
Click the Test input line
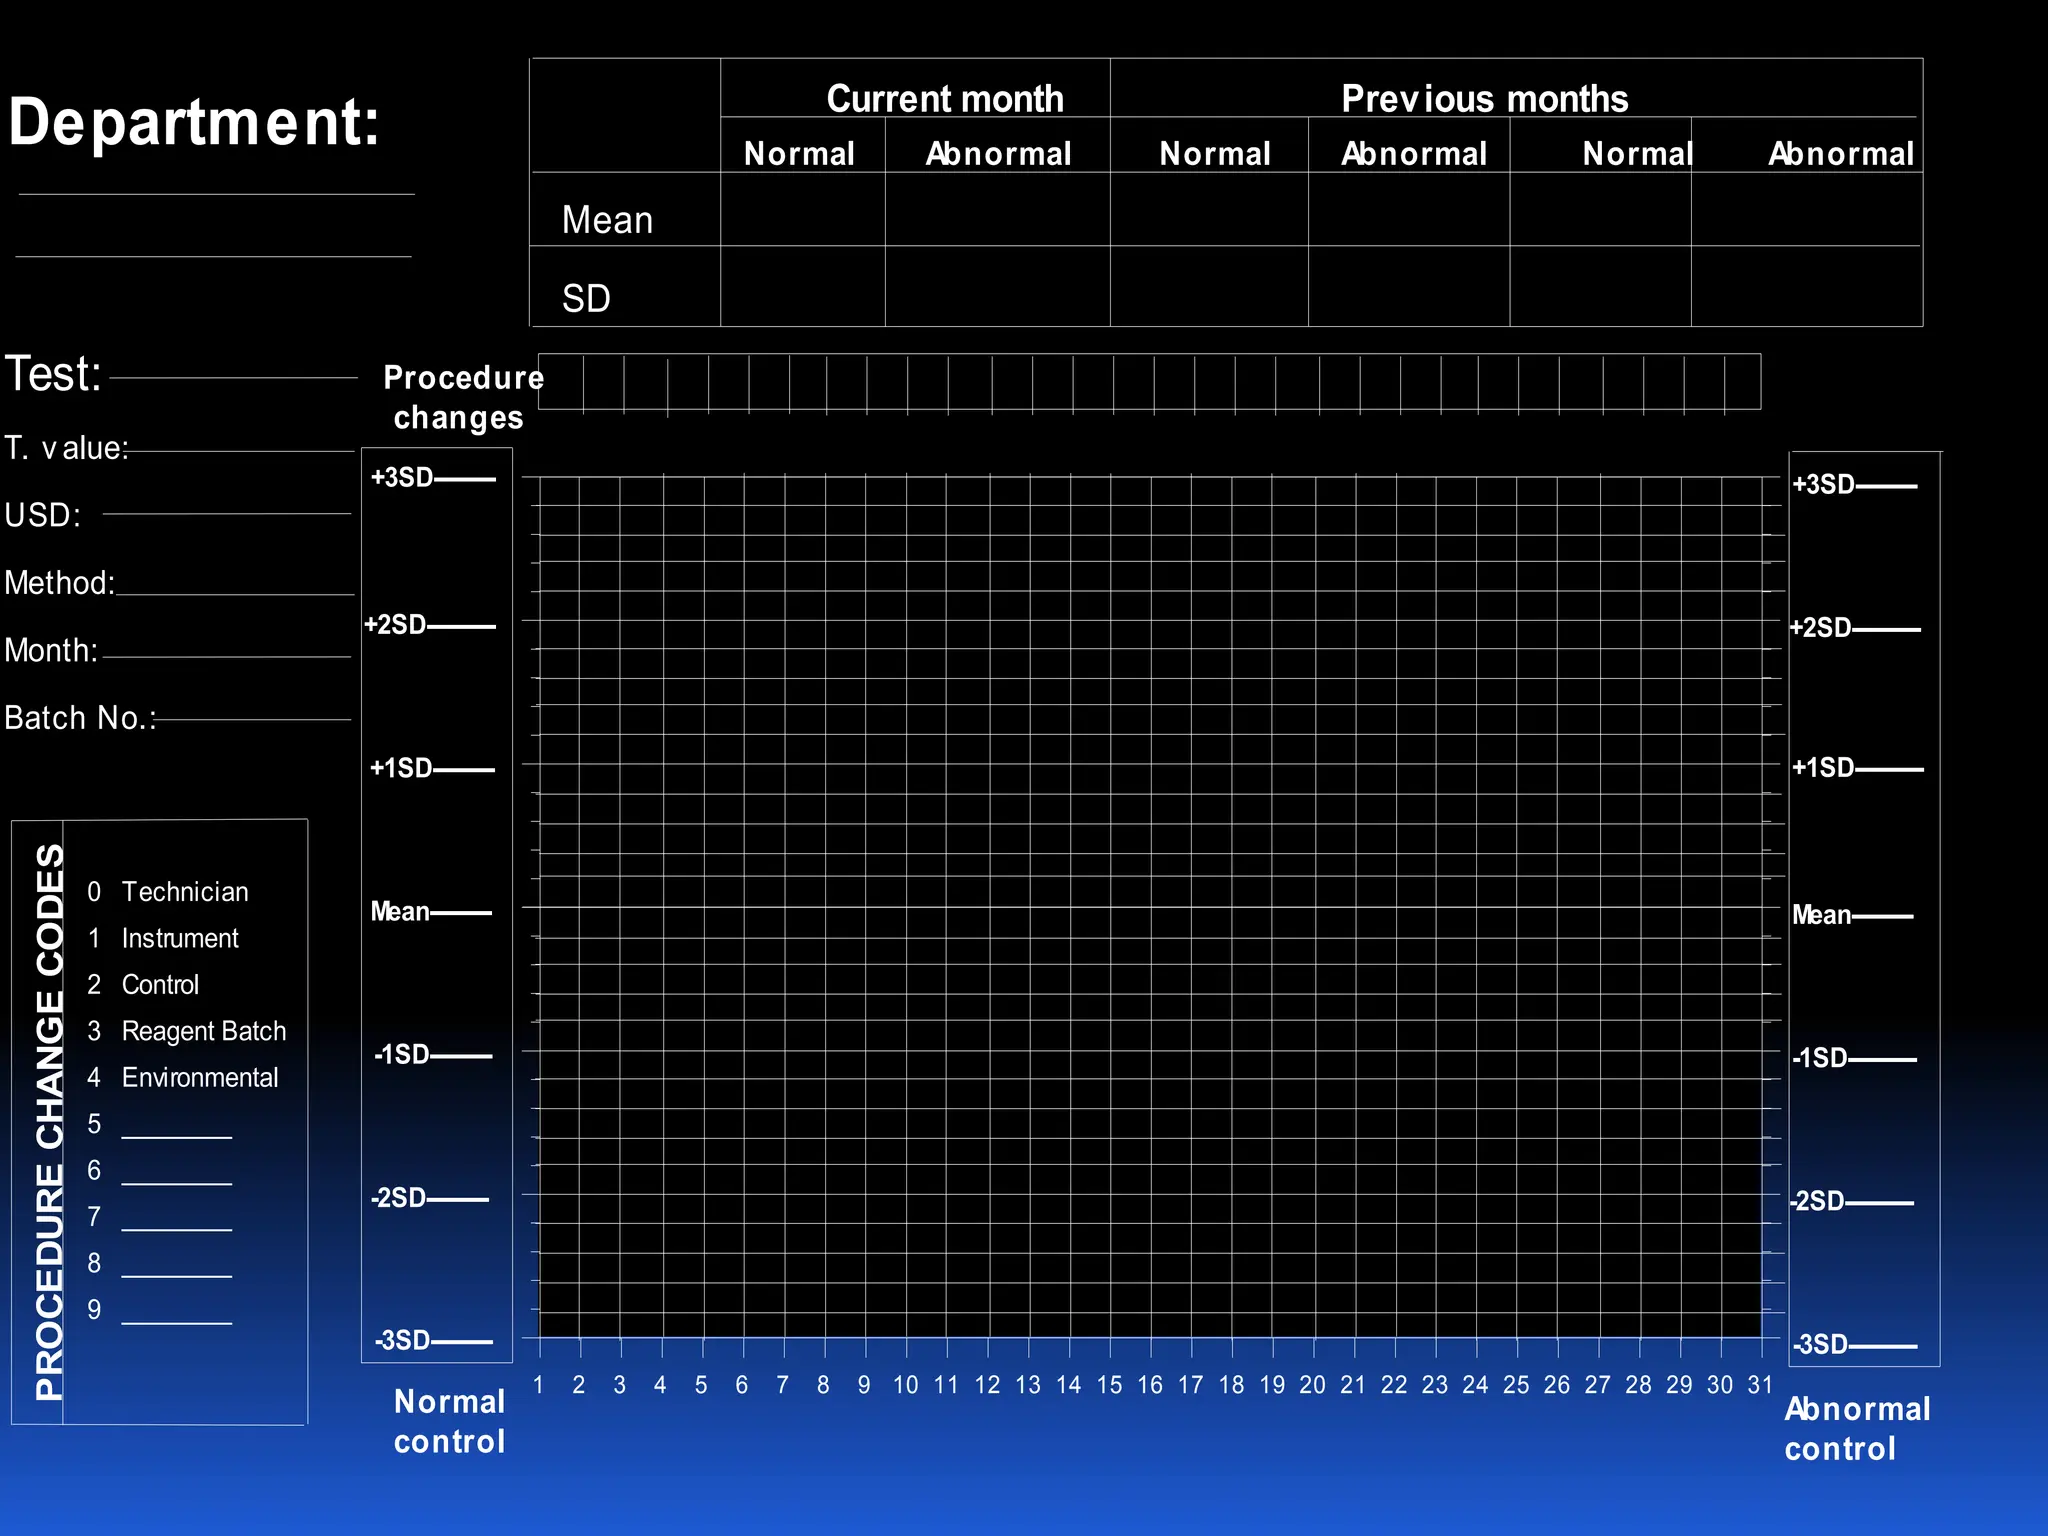[233, 376]
